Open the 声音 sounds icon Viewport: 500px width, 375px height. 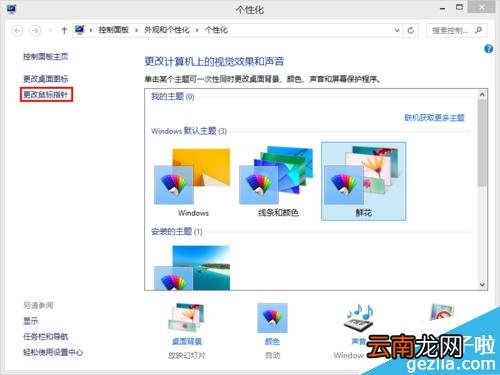click(359, 318)
